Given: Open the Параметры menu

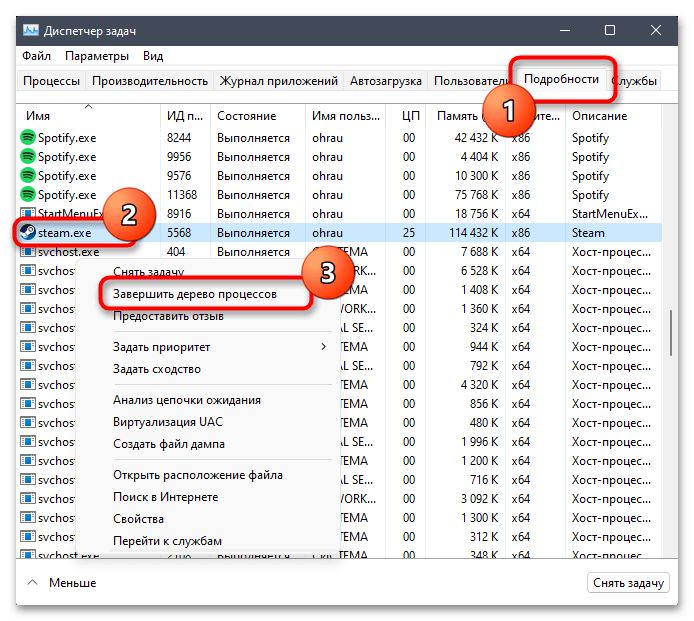Looking at the screenshot, I should [96, 56].
